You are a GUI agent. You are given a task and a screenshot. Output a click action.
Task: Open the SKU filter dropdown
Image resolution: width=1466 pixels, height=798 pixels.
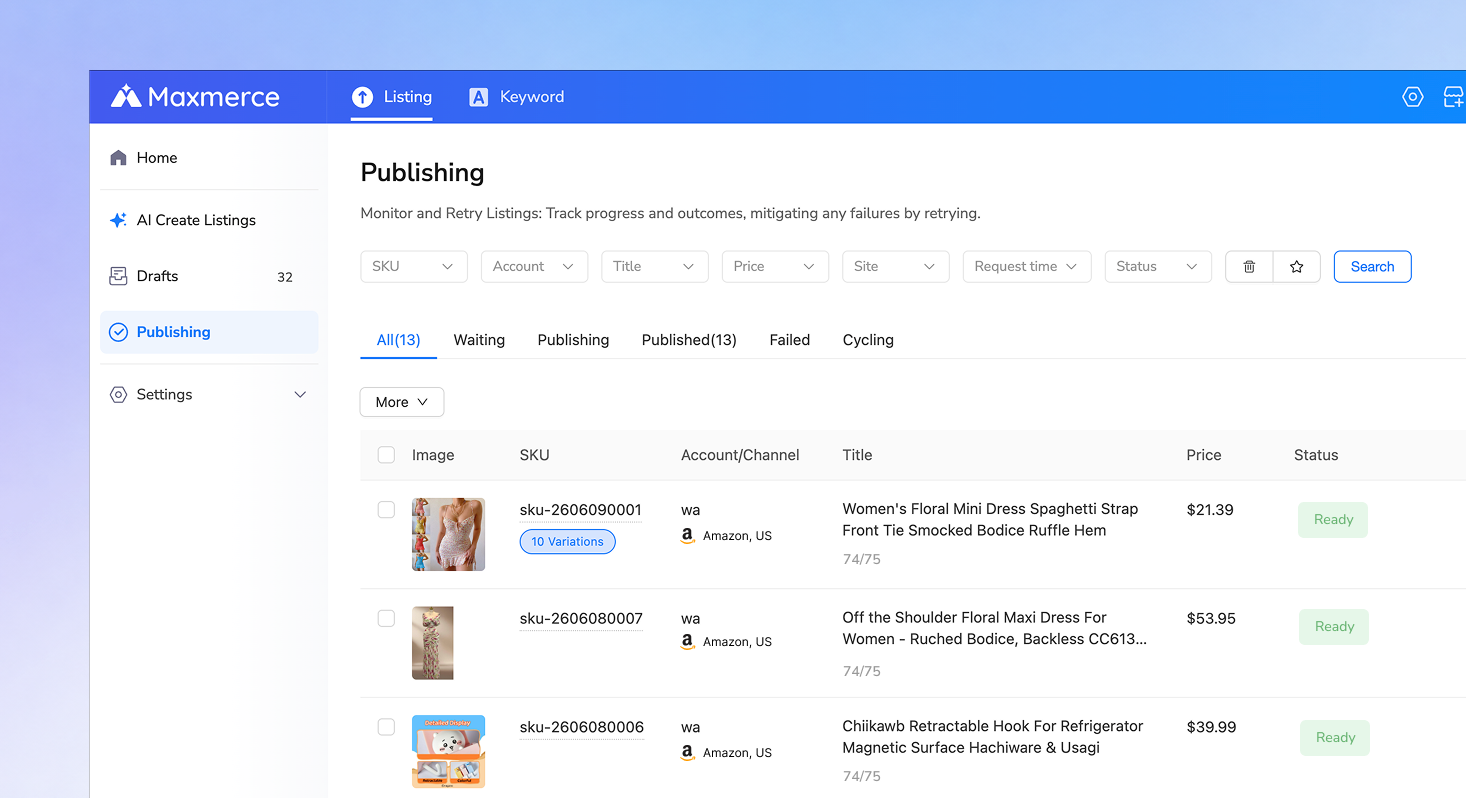pyautogui.click(x=414, y=267)
